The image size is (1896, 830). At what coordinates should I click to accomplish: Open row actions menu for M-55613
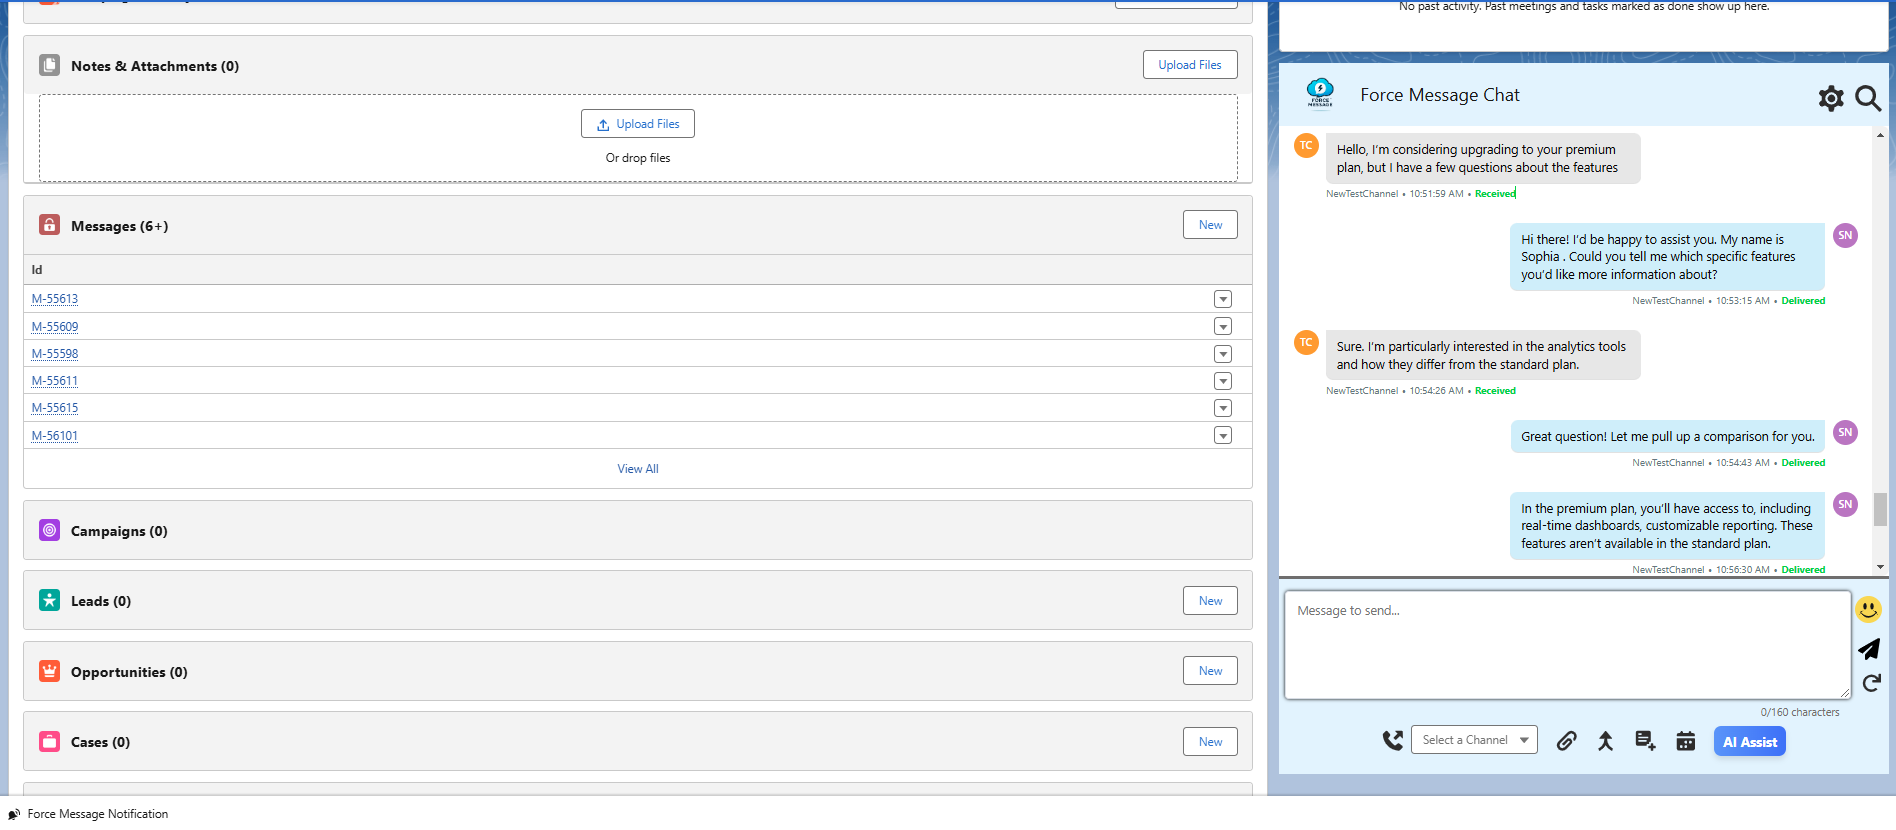(x=1222, y=299)
